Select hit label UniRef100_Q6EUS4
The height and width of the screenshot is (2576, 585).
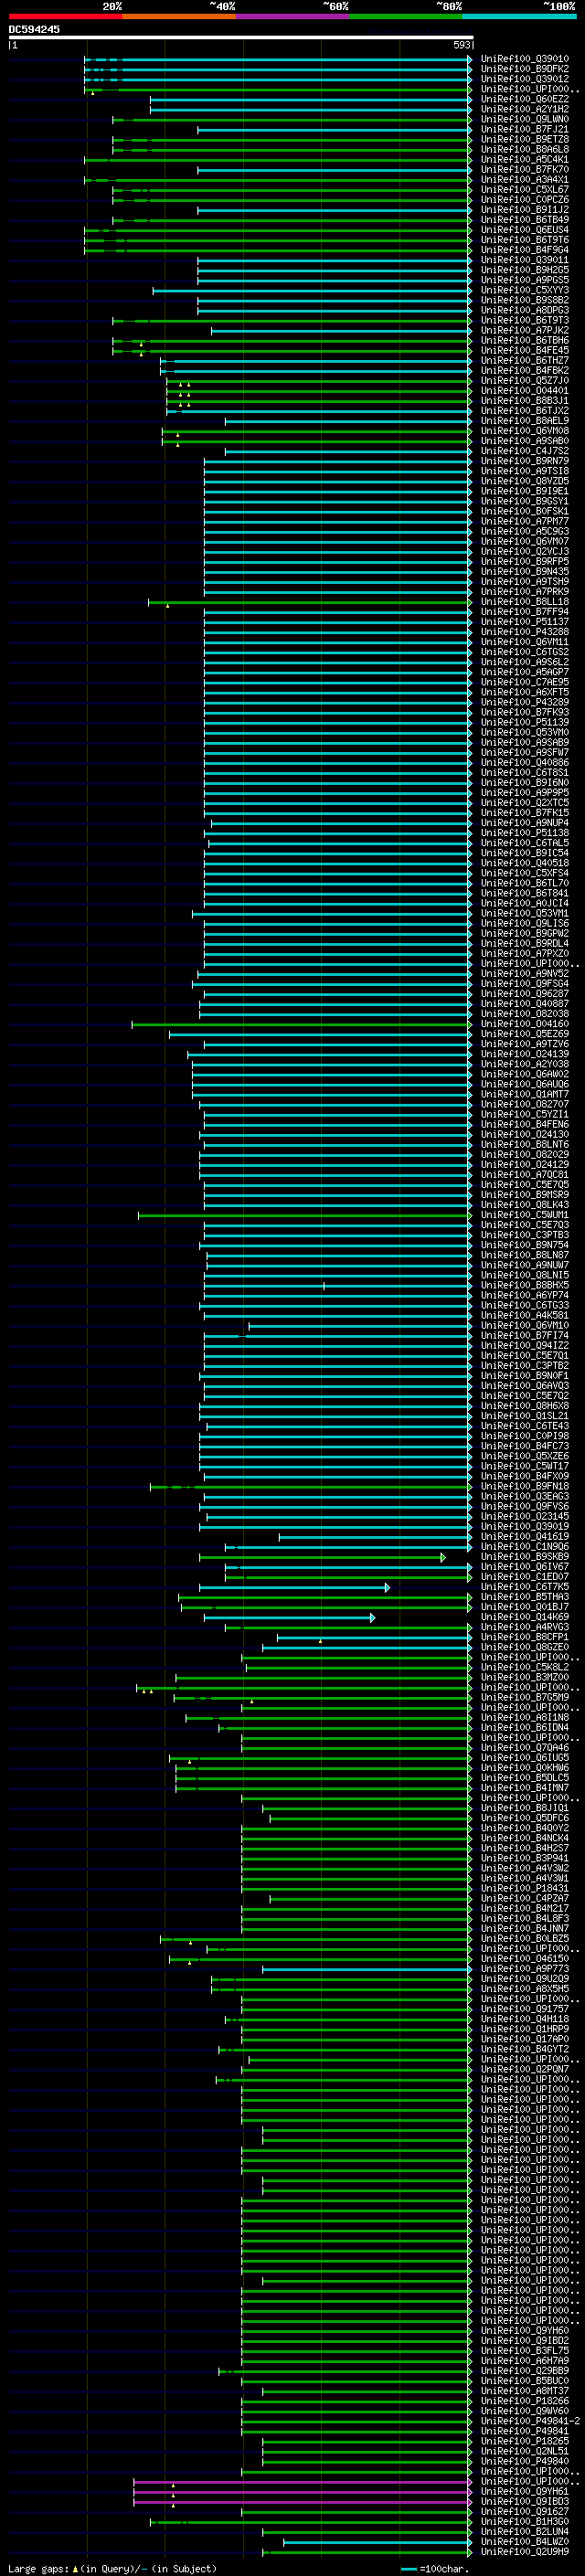524,230
